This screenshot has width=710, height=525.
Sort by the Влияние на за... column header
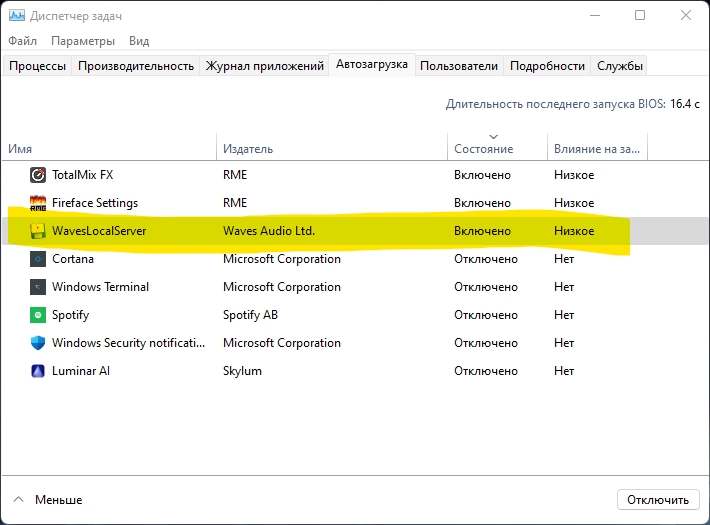coord(597,147)
